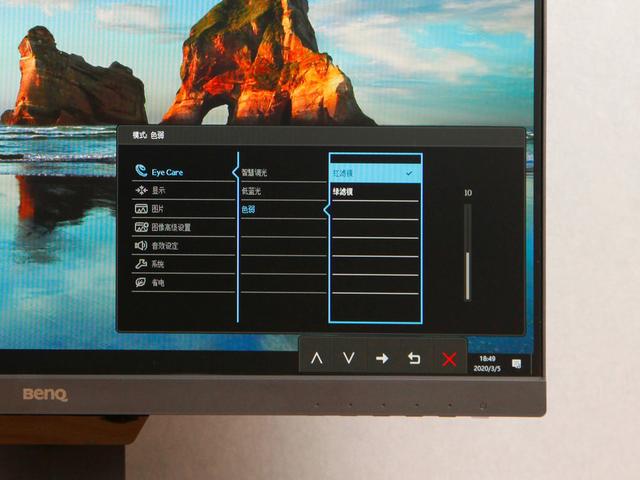Adjust the vertical filter level slider

(468, 252)
